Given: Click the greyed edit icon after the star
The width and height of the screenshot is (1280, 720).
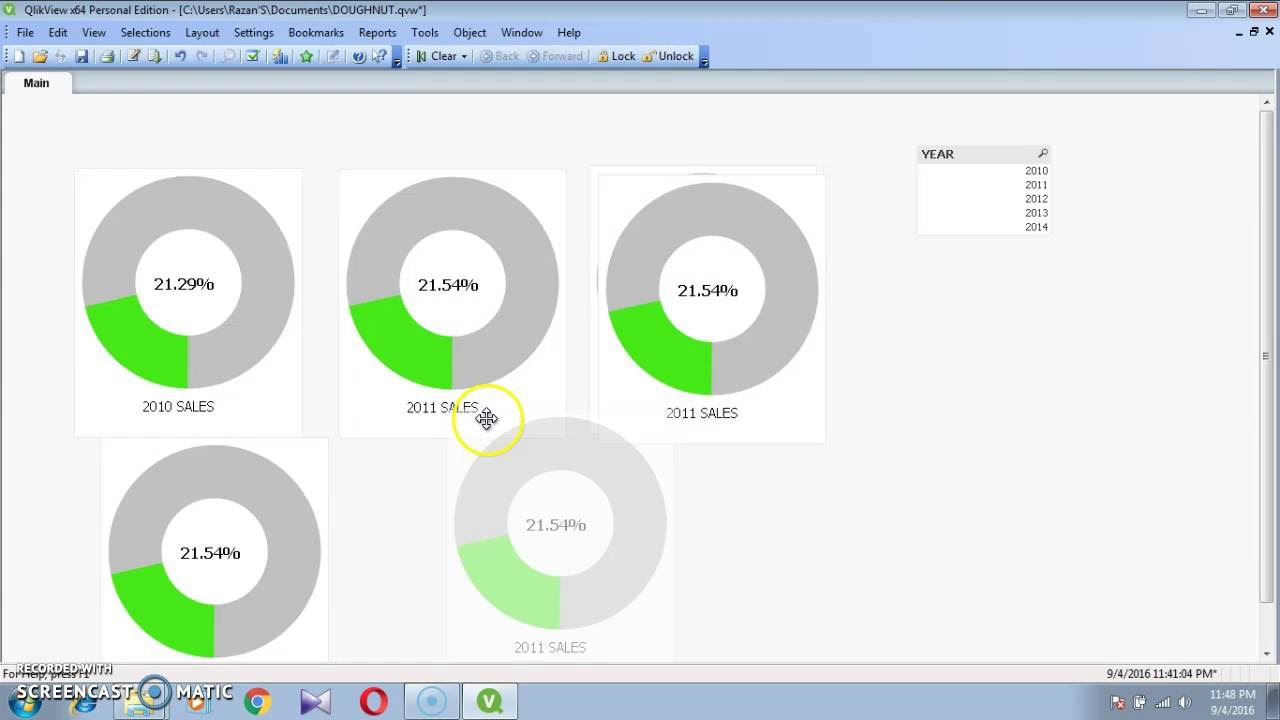Looking at the screenshot, I should point(333,57).
